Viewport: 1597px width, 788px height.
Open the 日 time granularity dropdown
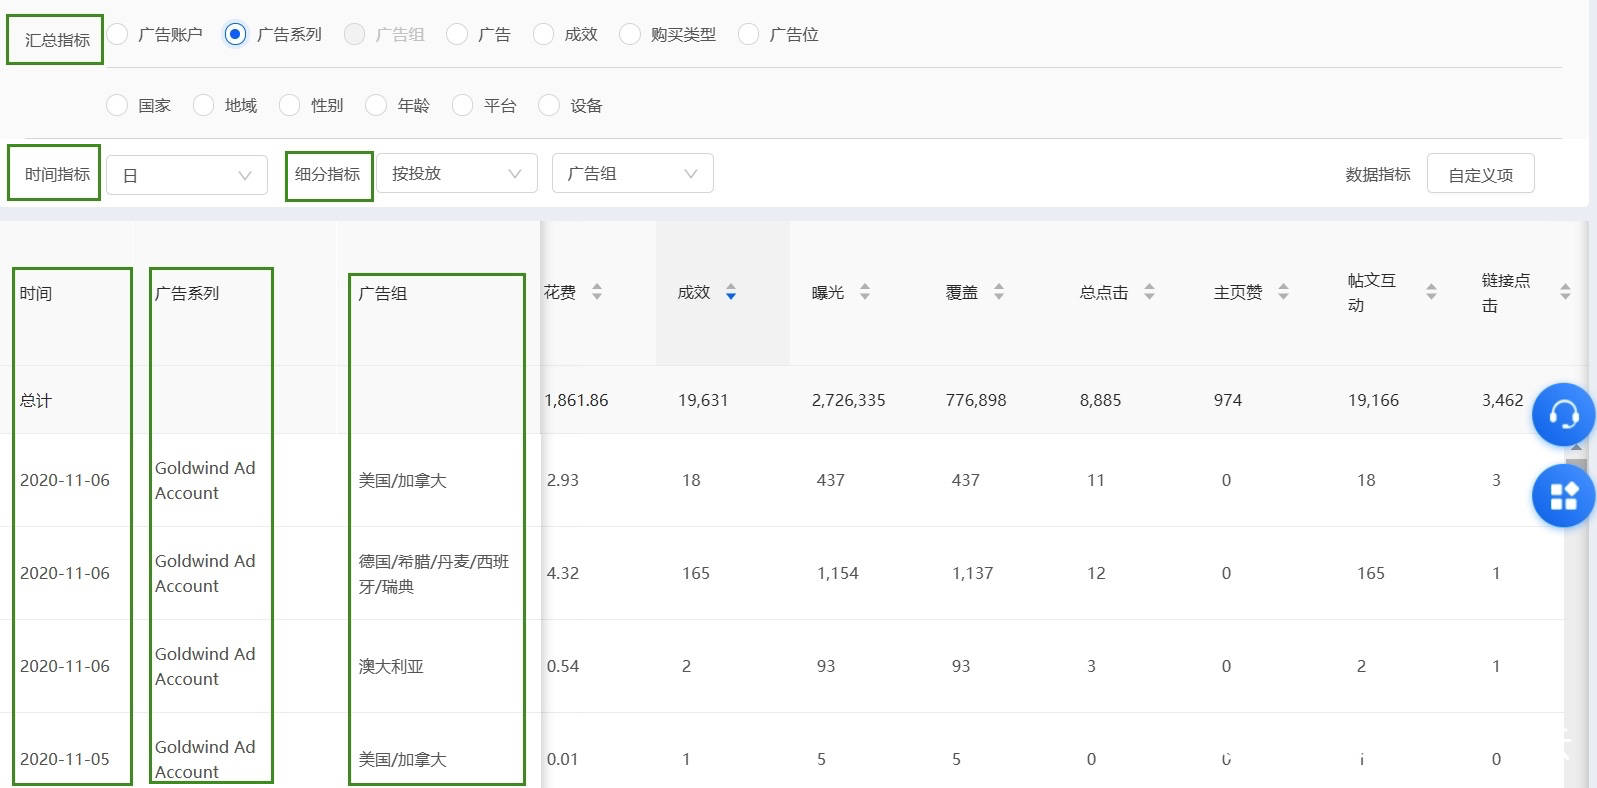(x=187, y=175)
